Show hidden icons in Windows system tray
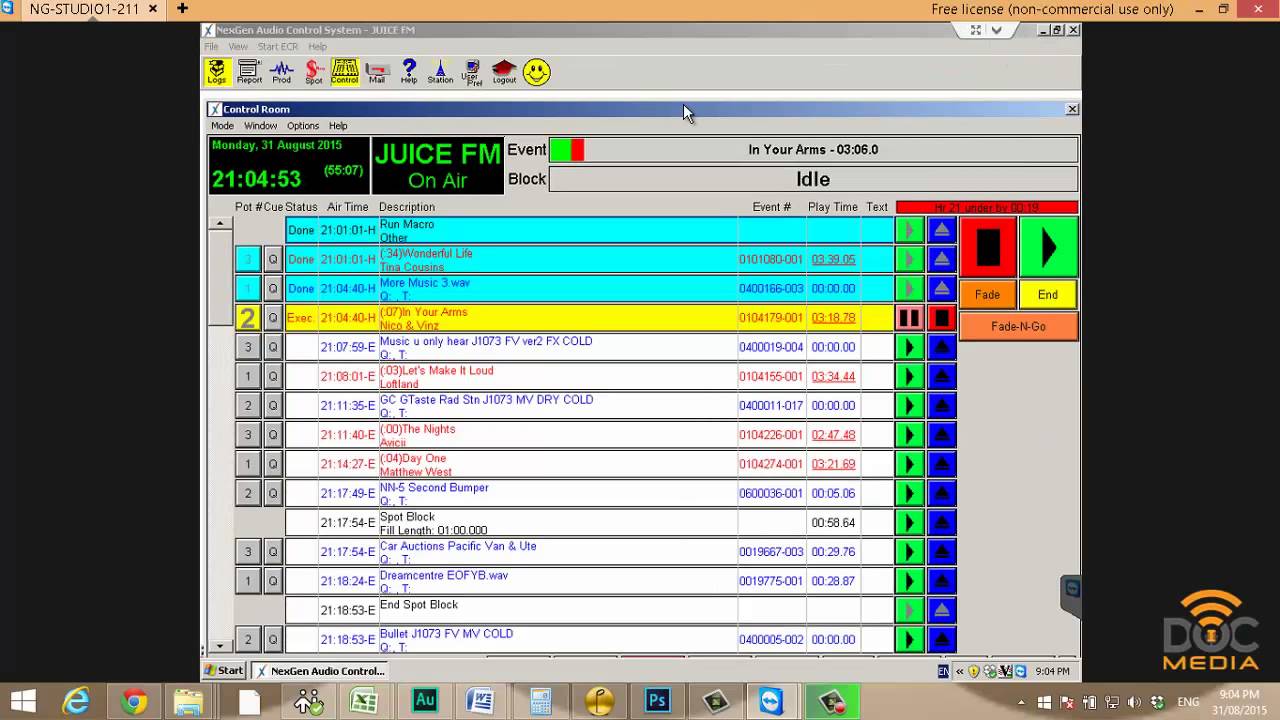 point(1021,702)
